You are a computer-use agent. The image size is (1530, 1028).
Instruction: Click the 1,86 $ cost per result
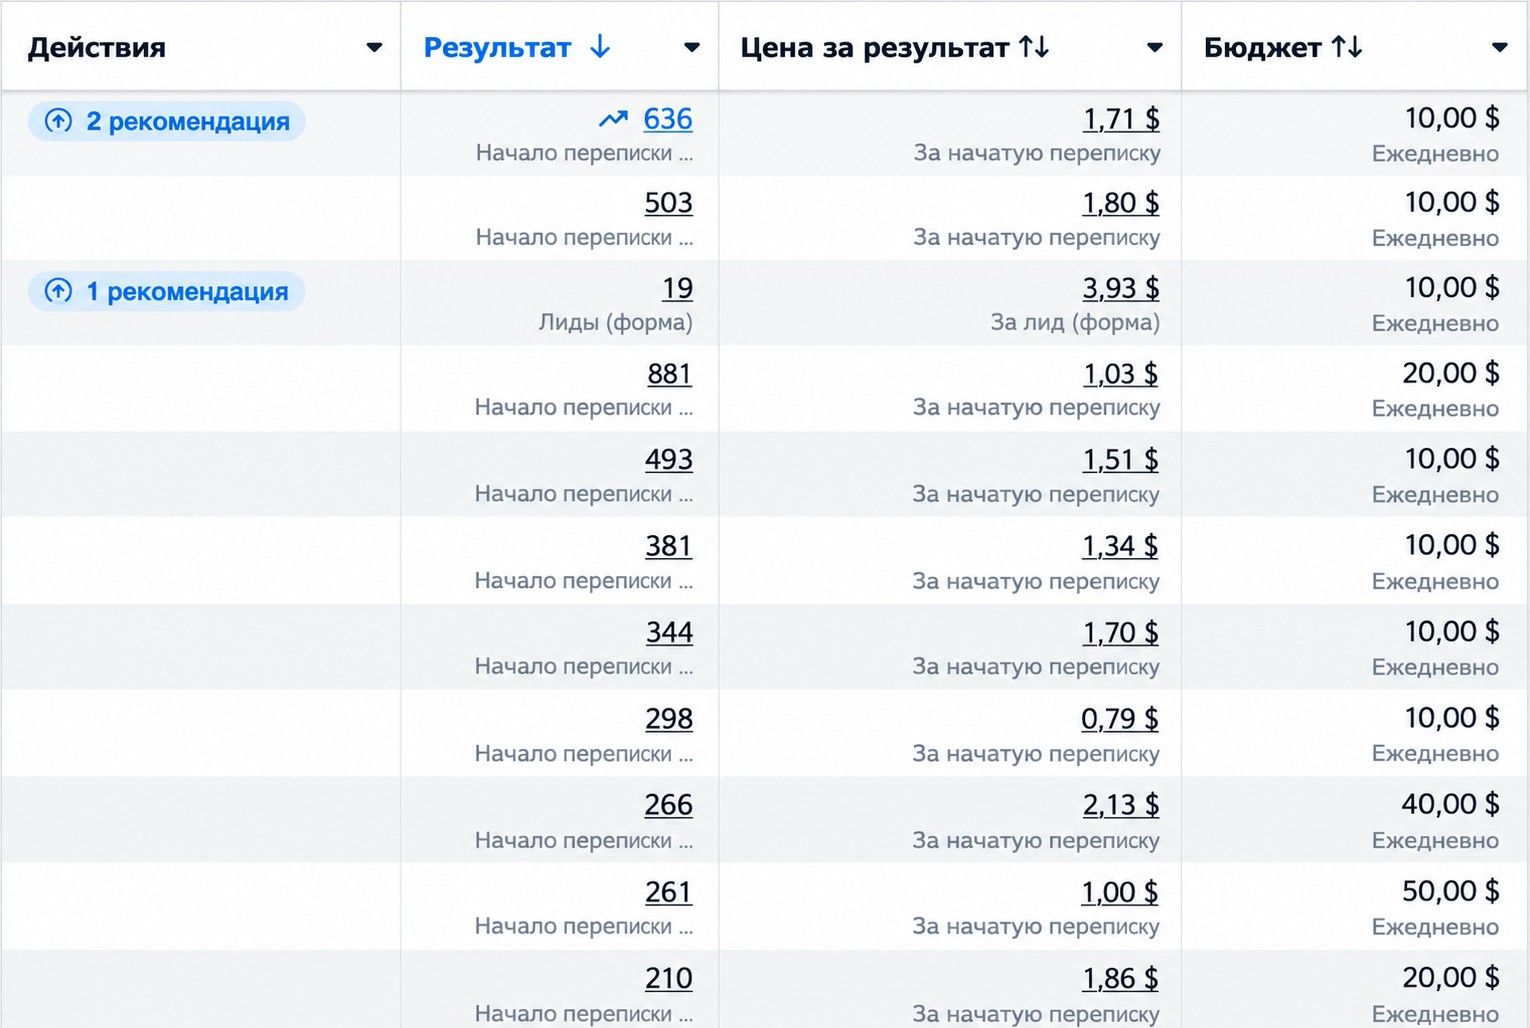1120,978
